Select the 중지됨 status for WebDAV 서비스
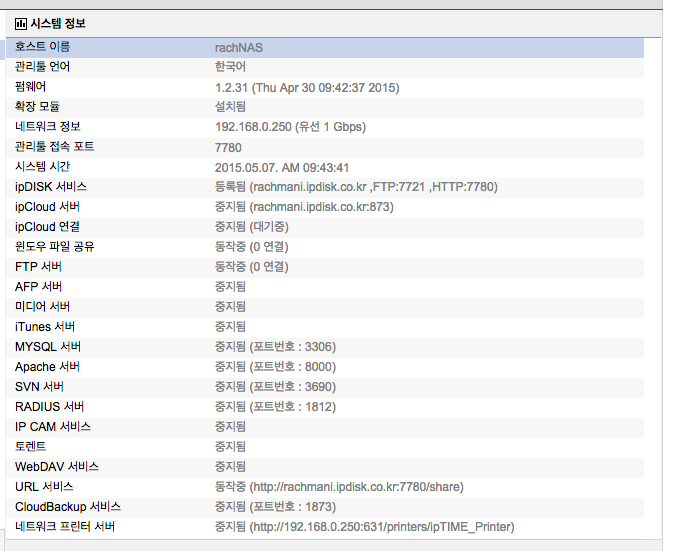 tap(230, 467)
